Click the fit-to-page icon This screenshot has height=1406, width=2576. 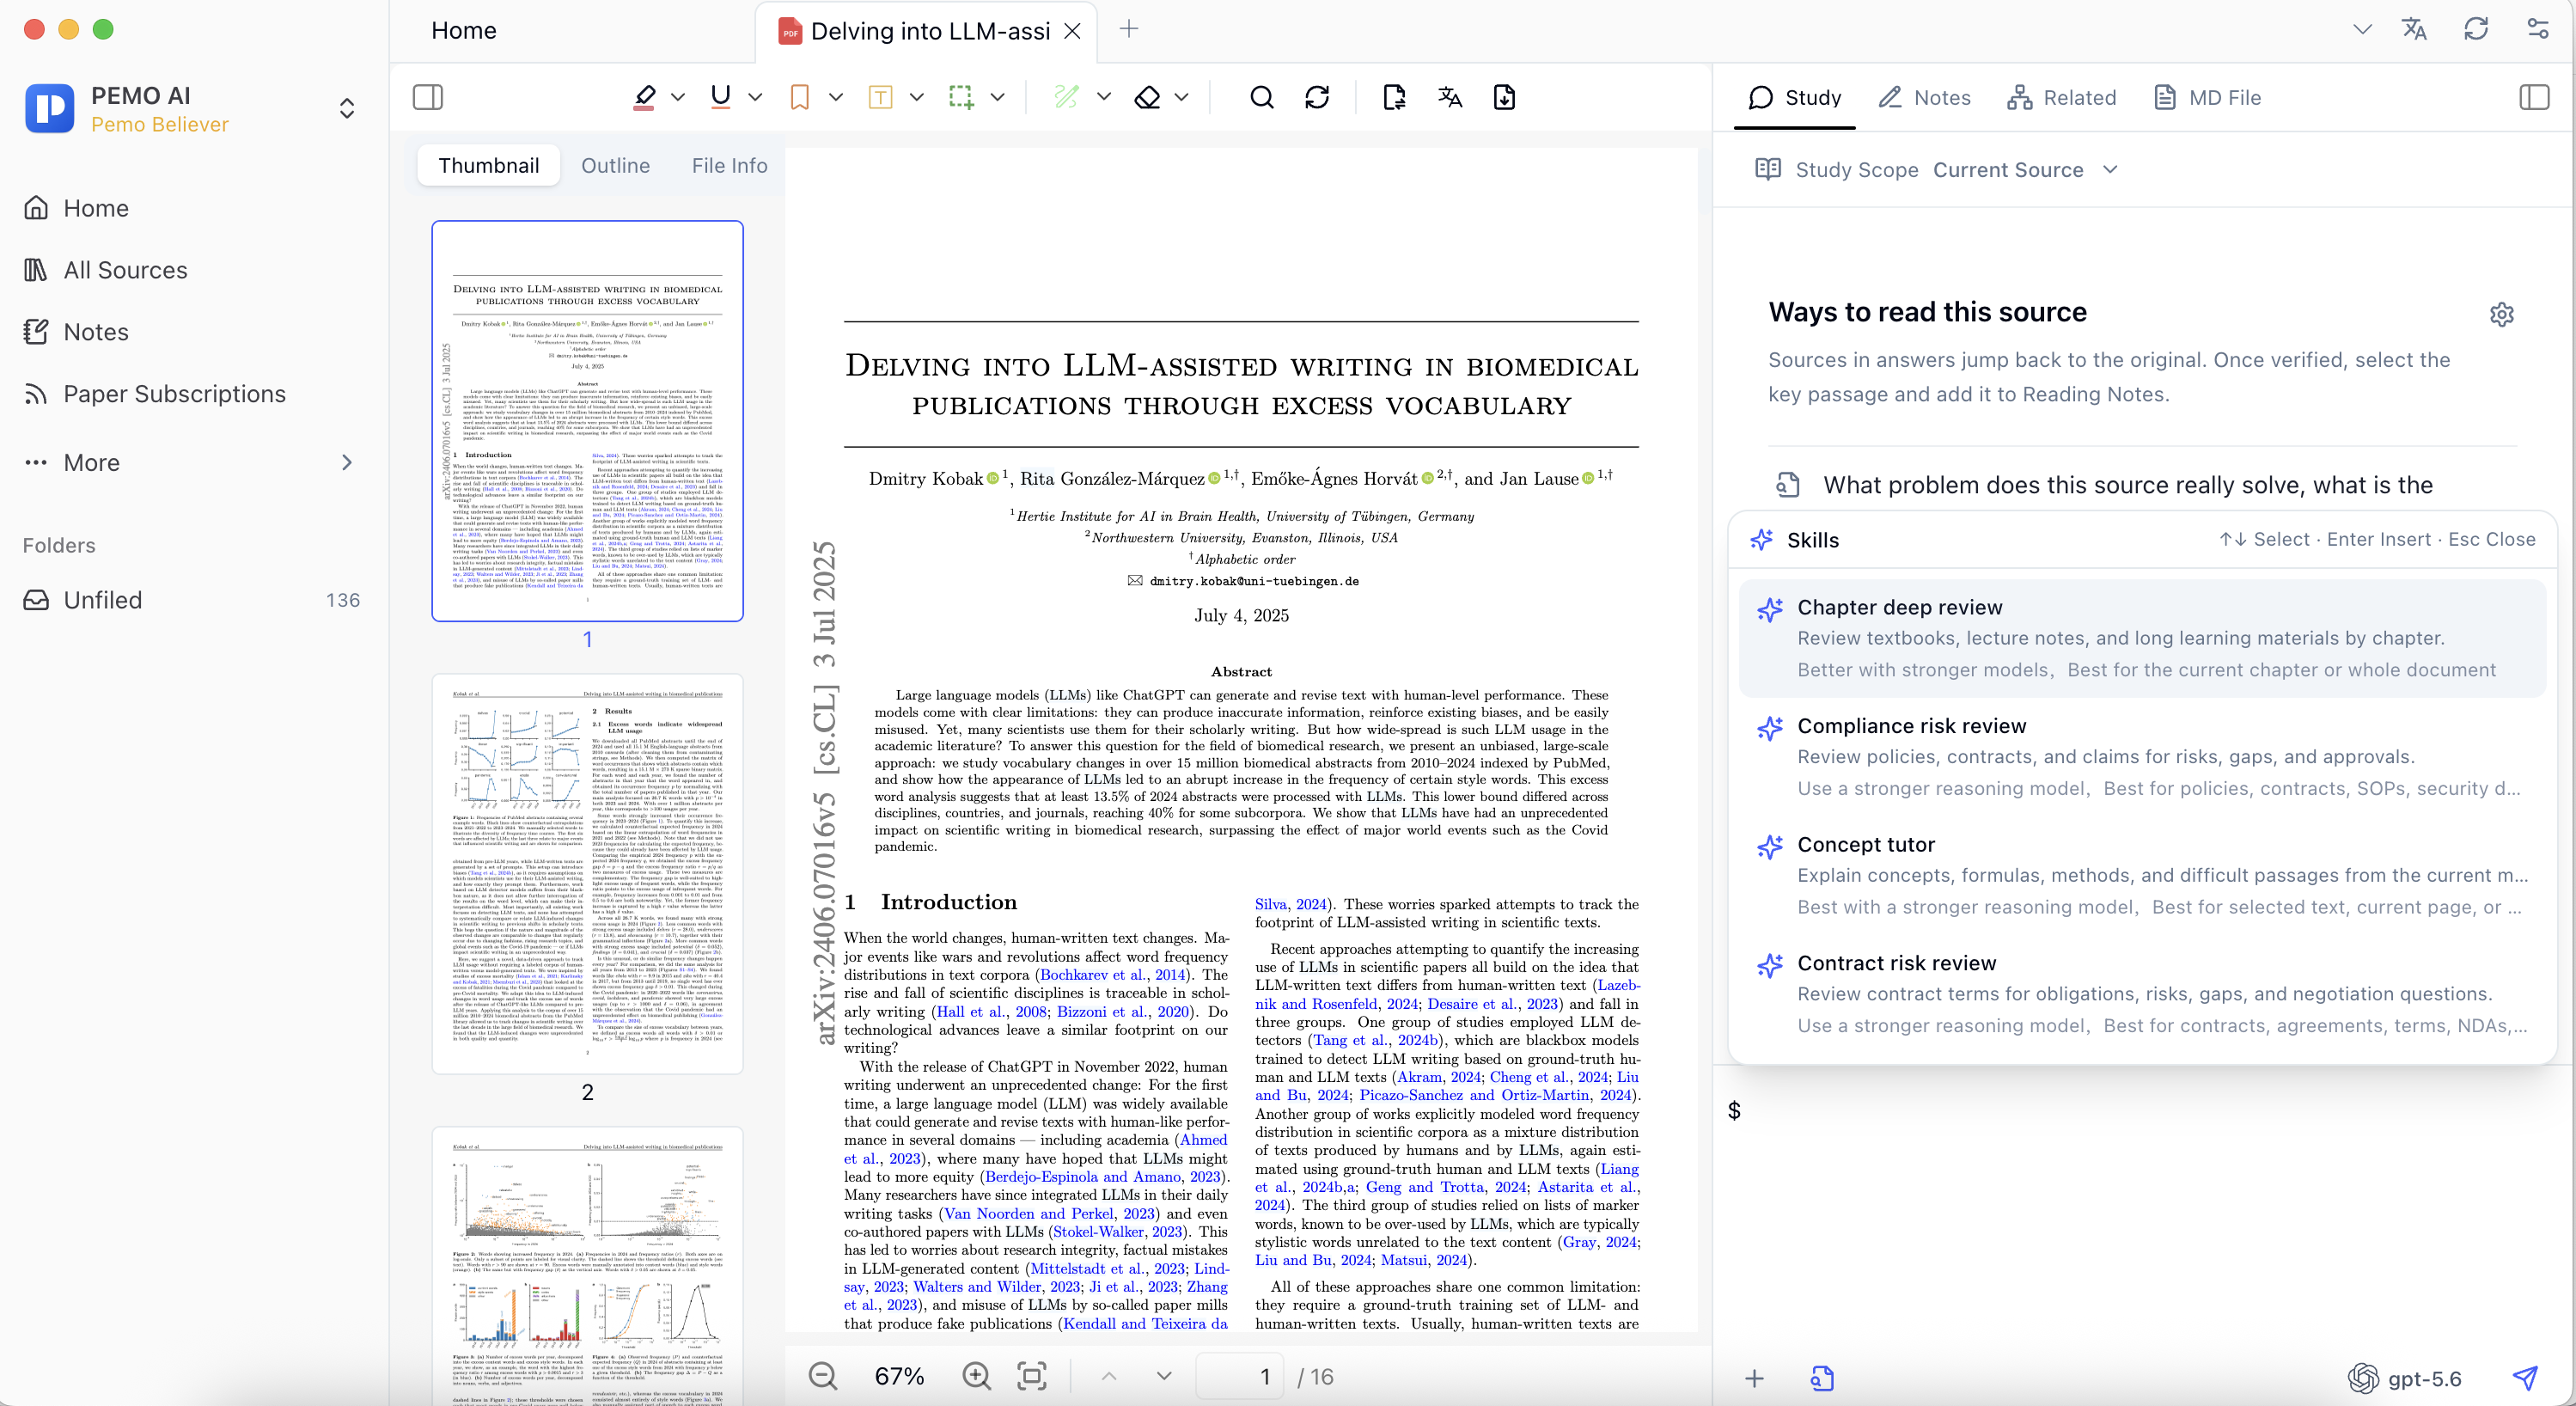[x=1032, y=1376]
